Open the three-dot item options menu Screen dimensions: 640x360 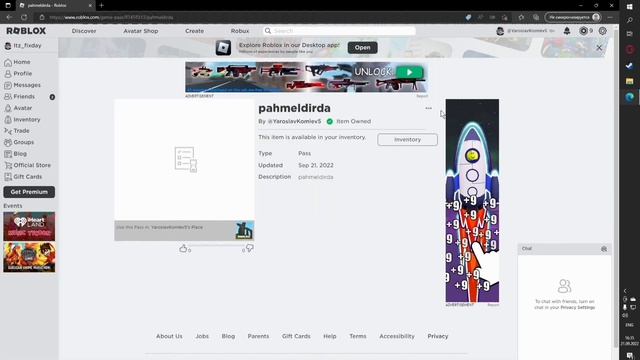point(428,108)
